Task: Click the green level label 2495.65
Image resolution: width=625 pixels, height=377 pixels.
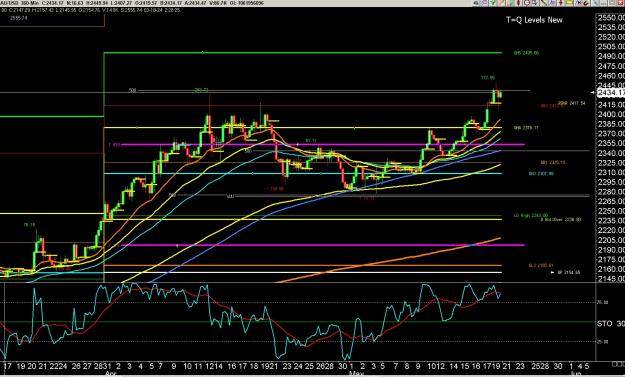Action: (x=526, y=53)
